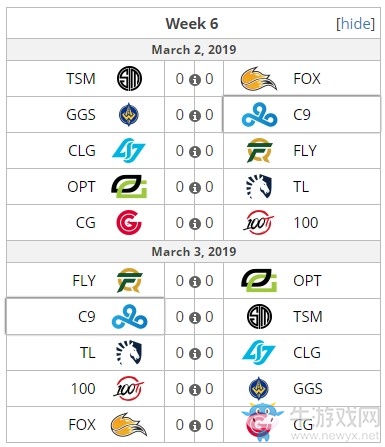Click the Echo Fox logo beside FOX, March 2

(259, 79)
